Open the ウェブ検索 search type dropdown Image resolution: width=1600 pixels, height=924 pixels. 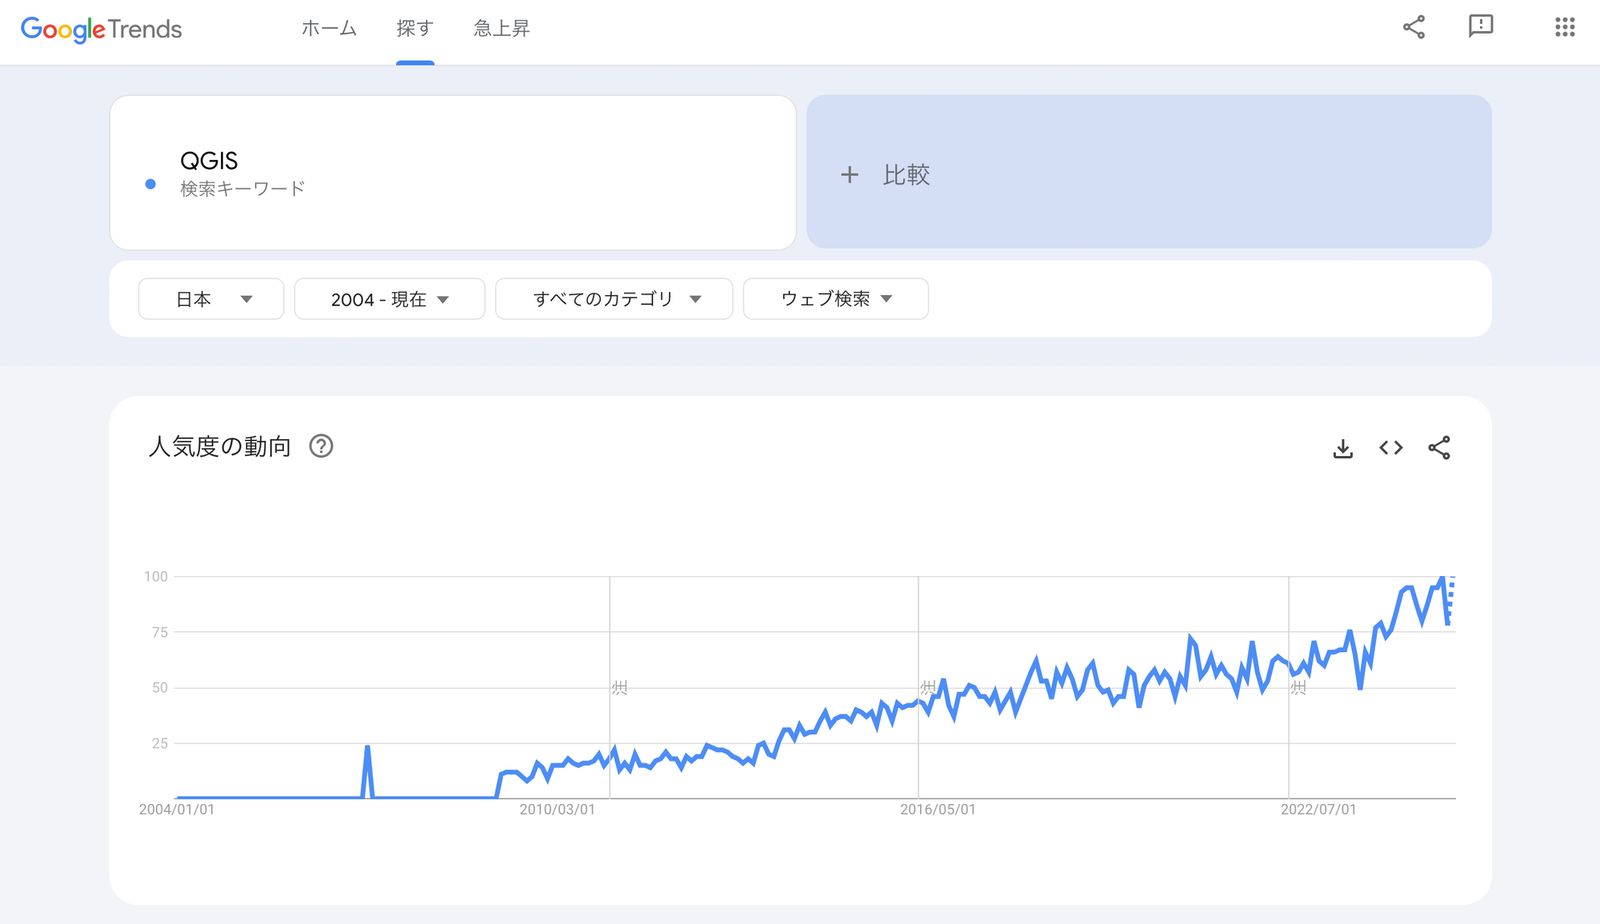[836, 299]
